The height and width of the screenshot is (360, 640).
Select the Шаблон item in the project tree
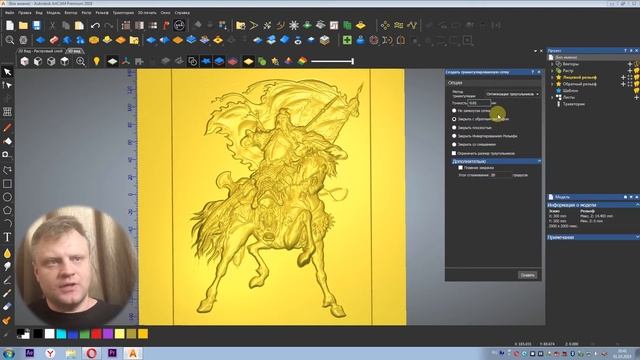(x=570, y=91)
